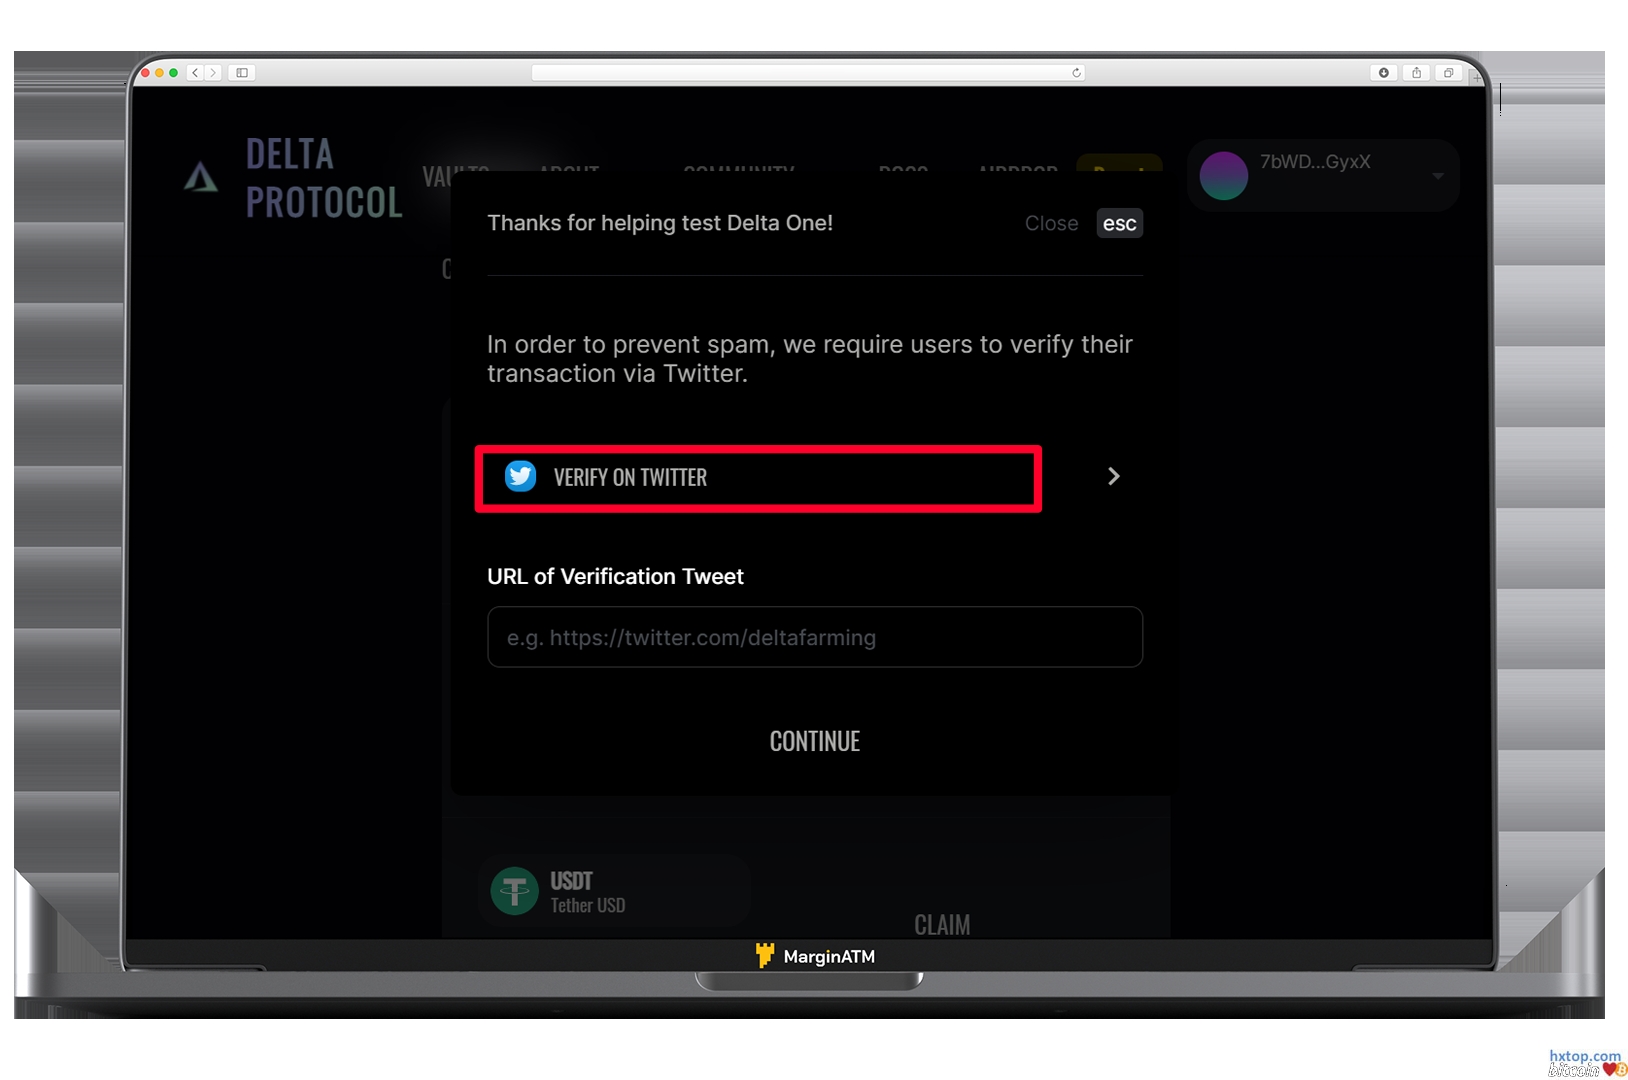Open the browser downloads icon
Viewport: 1628px width, 1080px height.
pos(1384,73)
